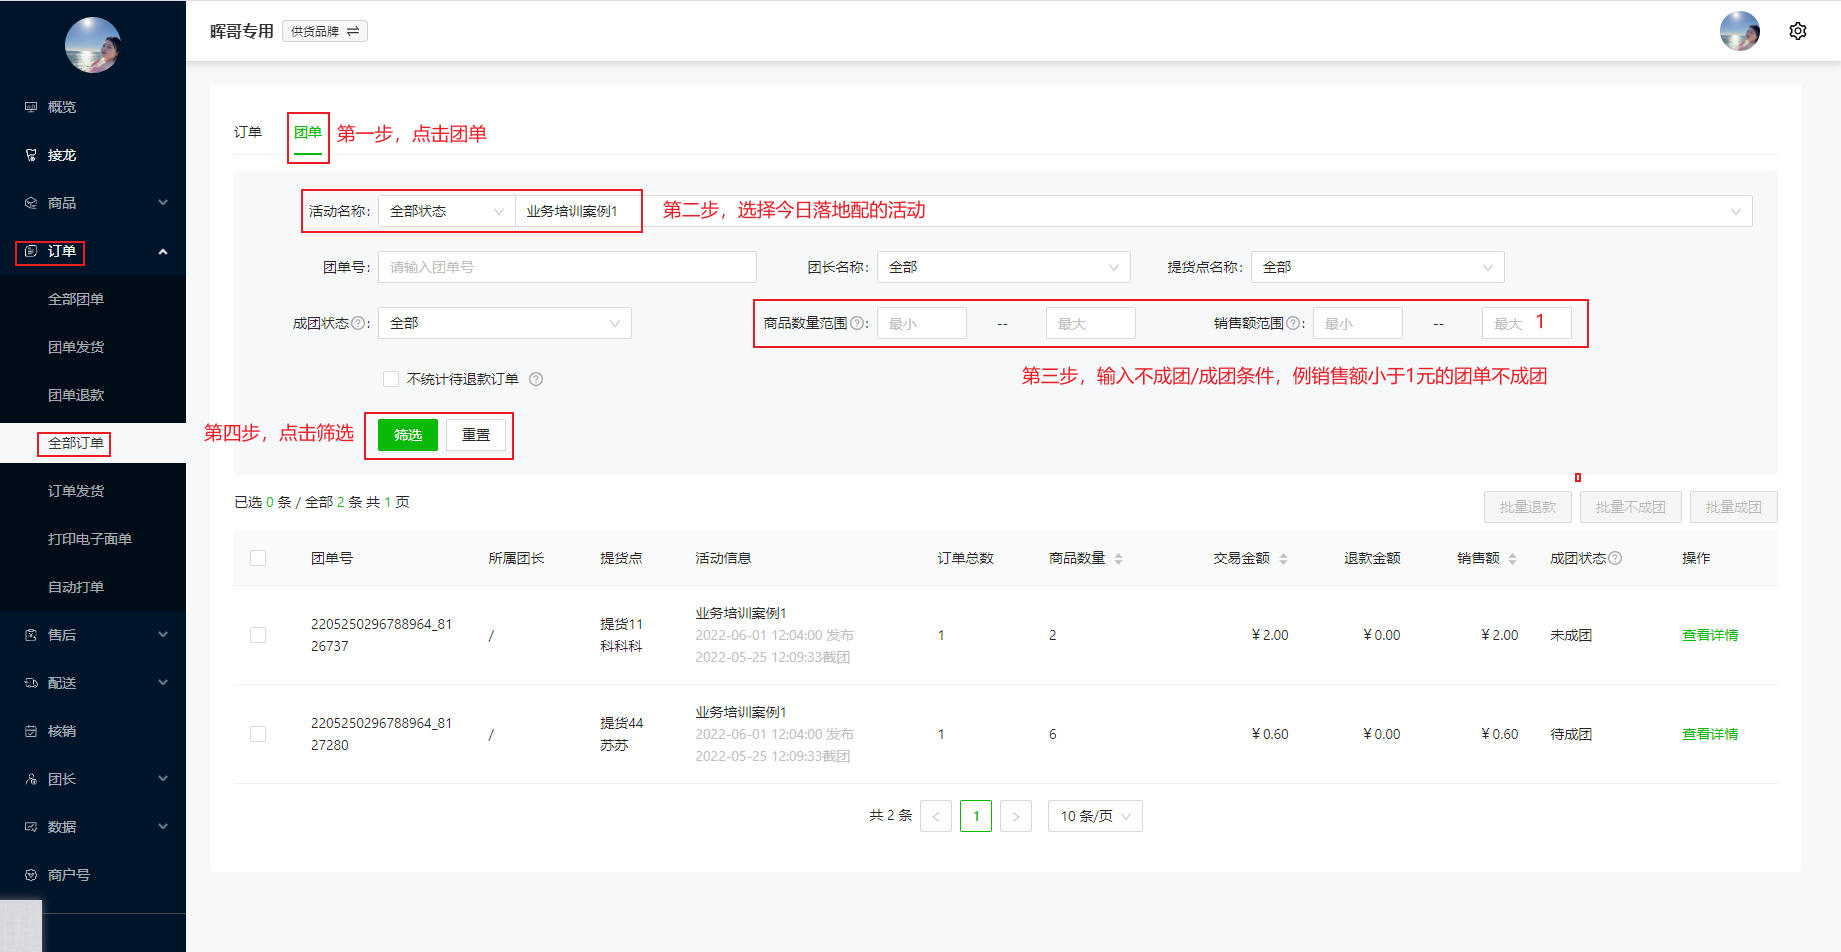Check the 不统计待退款订单 checkbox

pos(391,379)
